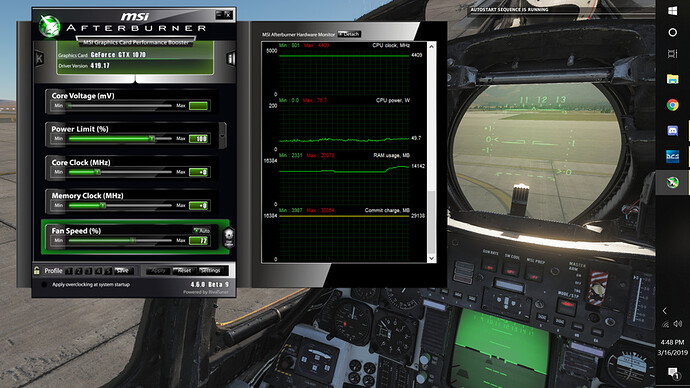Open user define fan settings icon
This screenshot has height=388, width=690.
(x=229, y=238)
